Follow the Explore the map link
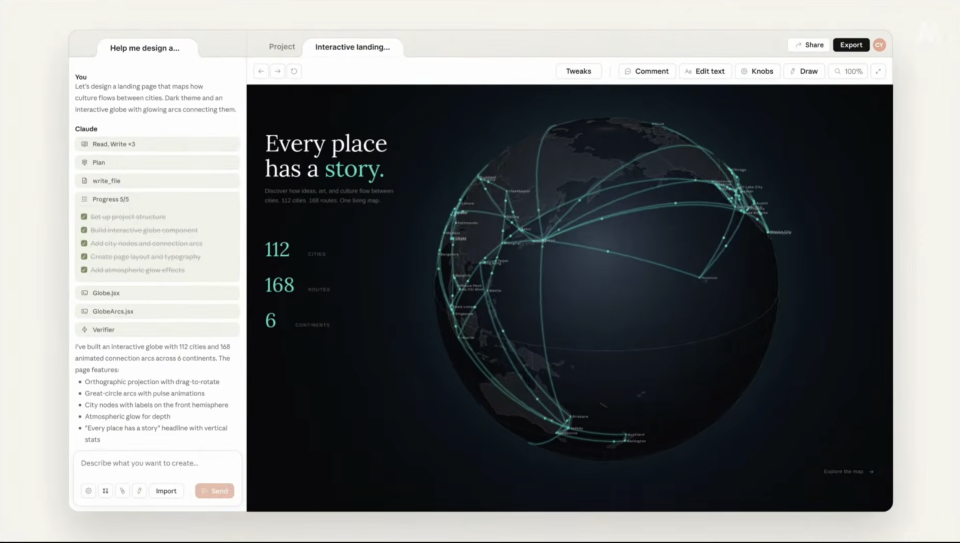This screenshot has width=960, height=543. [849, 471]
